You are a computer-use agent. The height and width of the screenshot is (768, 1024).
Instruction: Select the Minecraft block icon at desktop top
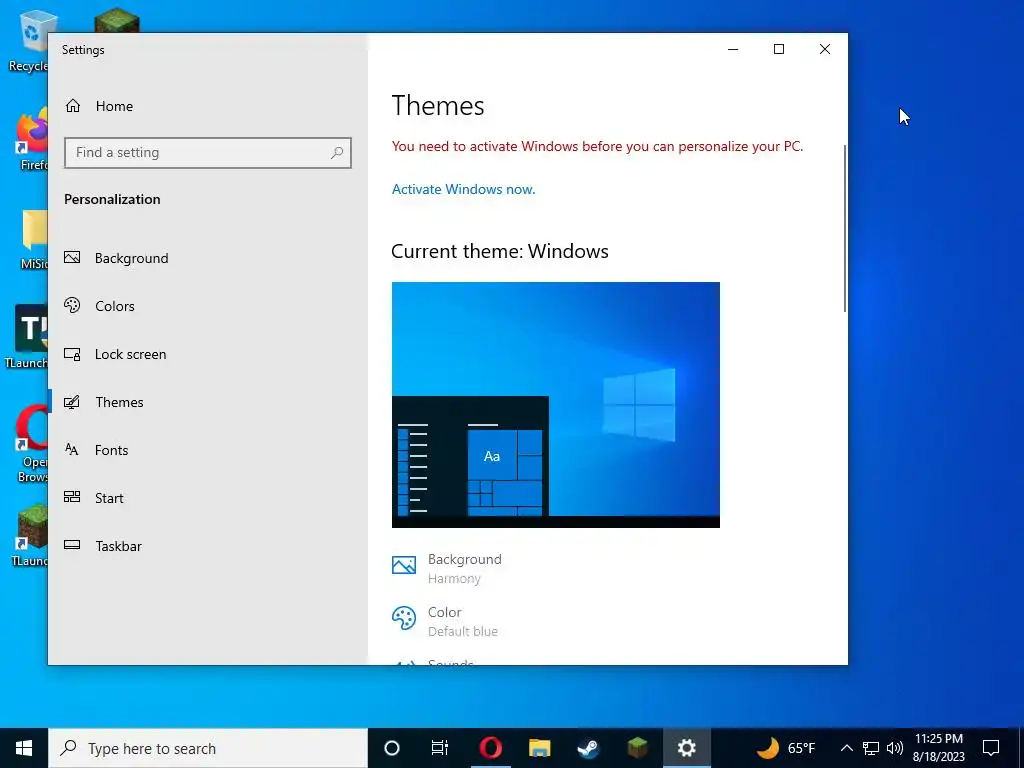117,20
